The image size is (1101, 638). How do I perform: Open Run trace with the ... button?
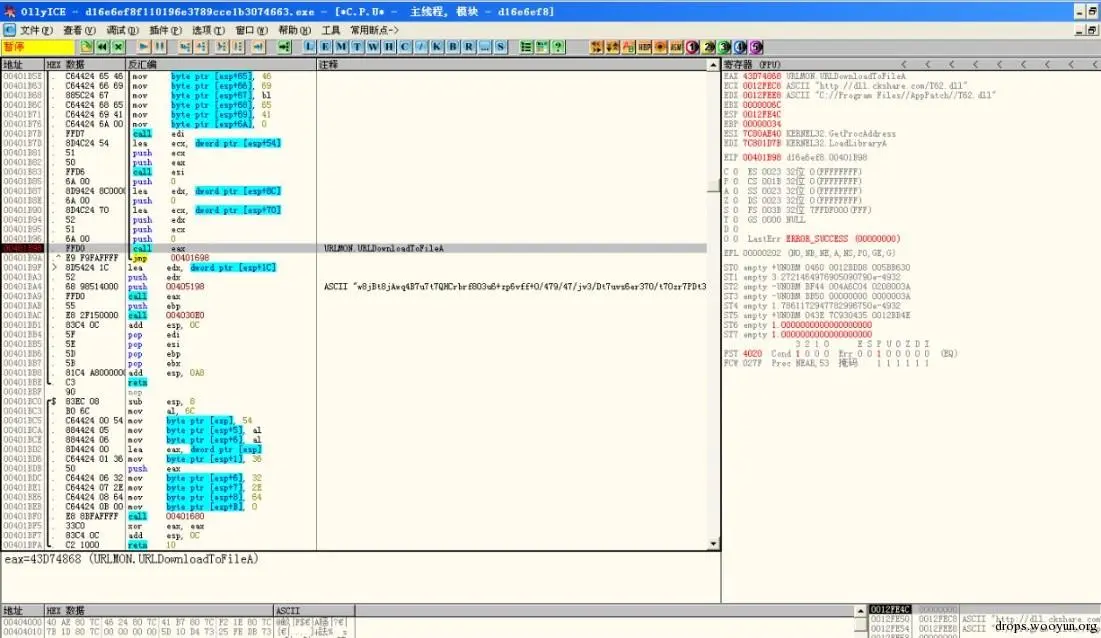(x=484, y=47)
